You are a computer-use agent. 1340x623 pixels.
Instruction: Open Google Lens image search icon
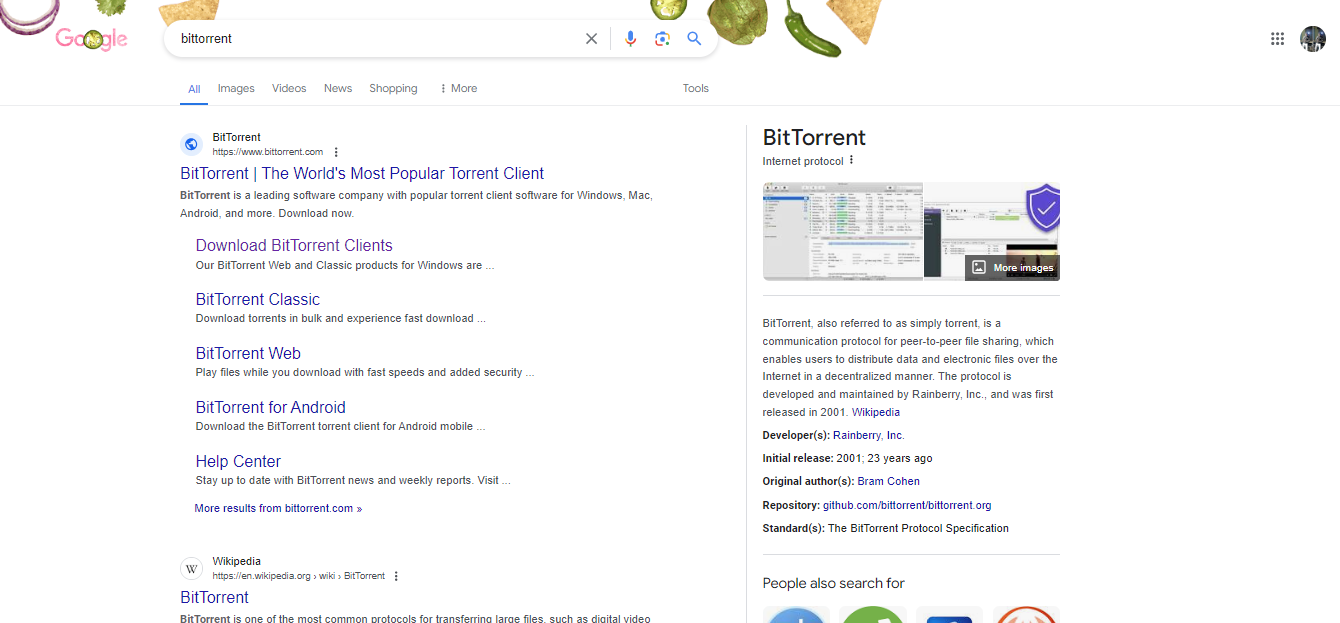pyautogui.click(x=662, y=39)
